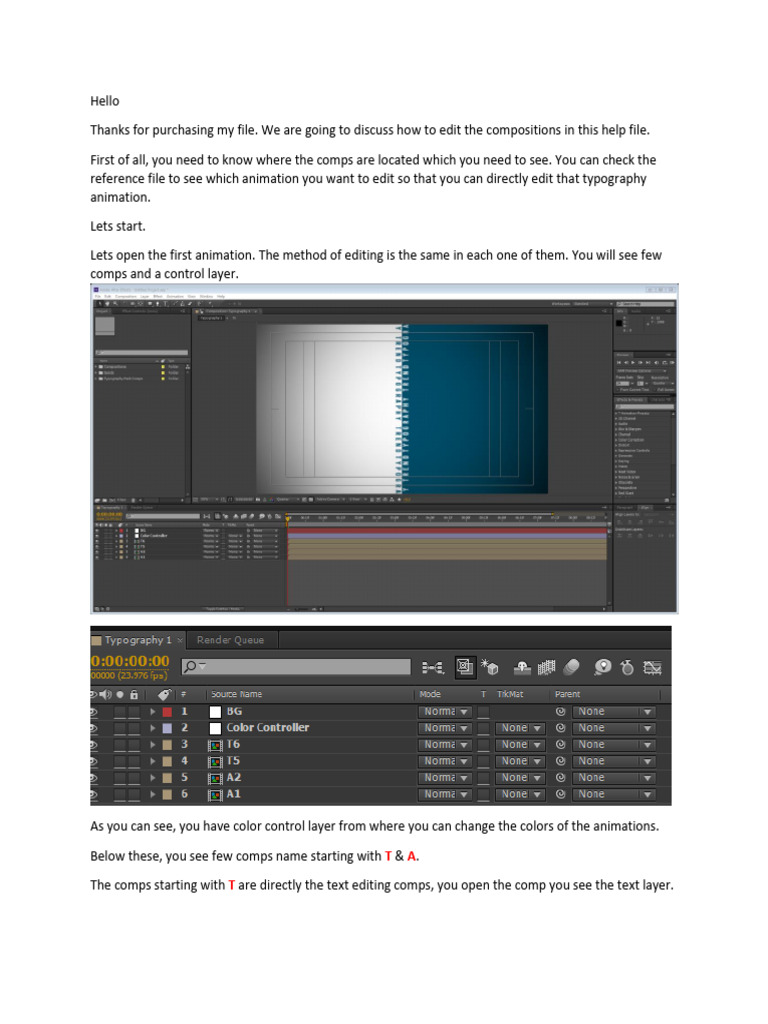Click the Video eye column header icon
This screenshot has height=1024, width=768.
point(94,694)
